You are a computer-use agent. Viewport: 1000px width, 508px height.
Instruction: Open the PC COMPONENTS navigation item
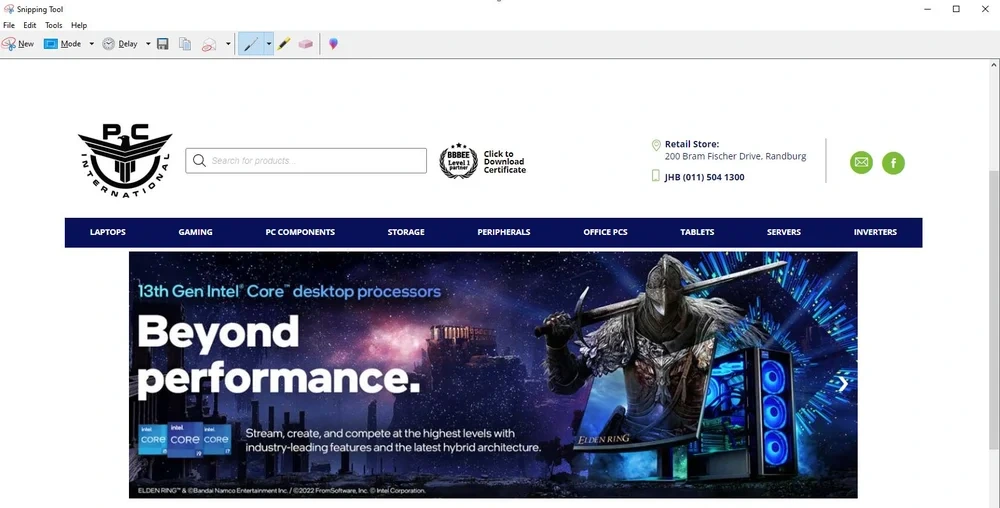(x=300, y=232)
